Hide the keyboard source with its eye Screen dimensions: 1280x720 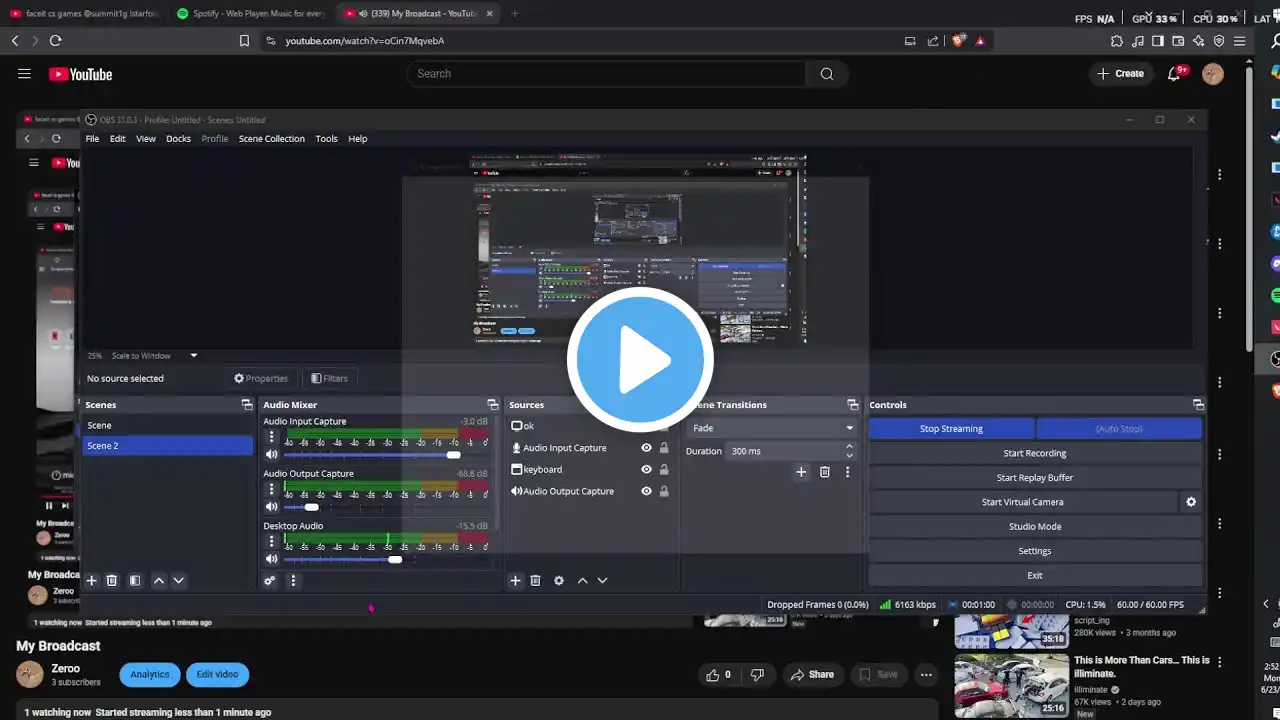pyautogui.click(x=646, y=470)
